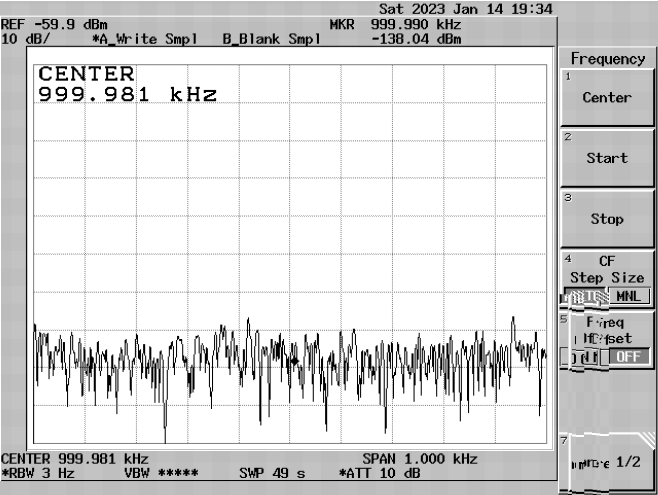Click the *A_Write Smpl trace label
This screenshot has height=495, width=658.
coord(144,39)
